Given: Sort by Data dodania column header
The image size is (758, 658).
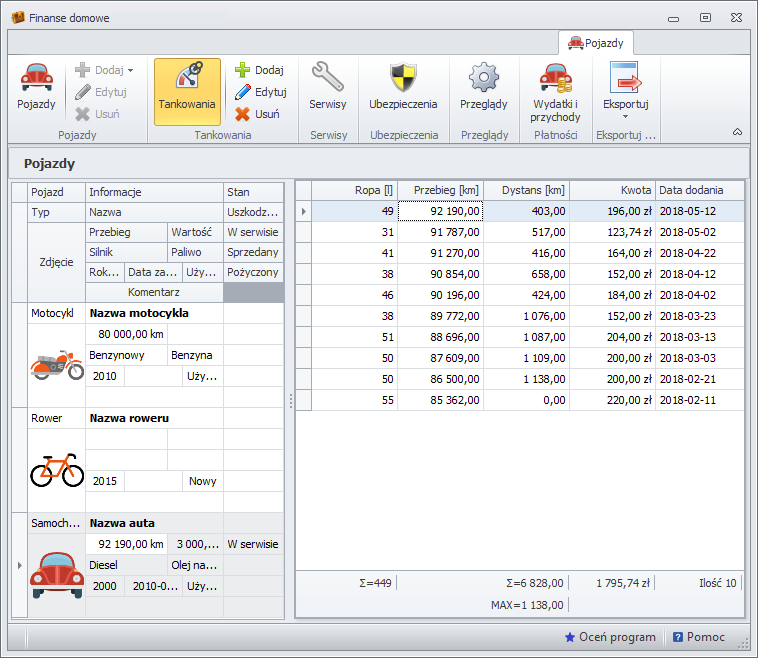Looking at the screenshot, I should click(699, 190).
